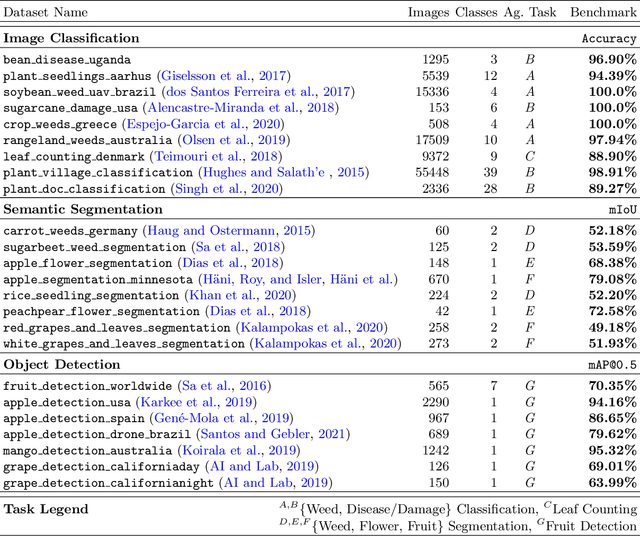Select the mango_detection_australia dataset name
The height and width of the screenshot is (536, 640).
(x=87, y=451)
